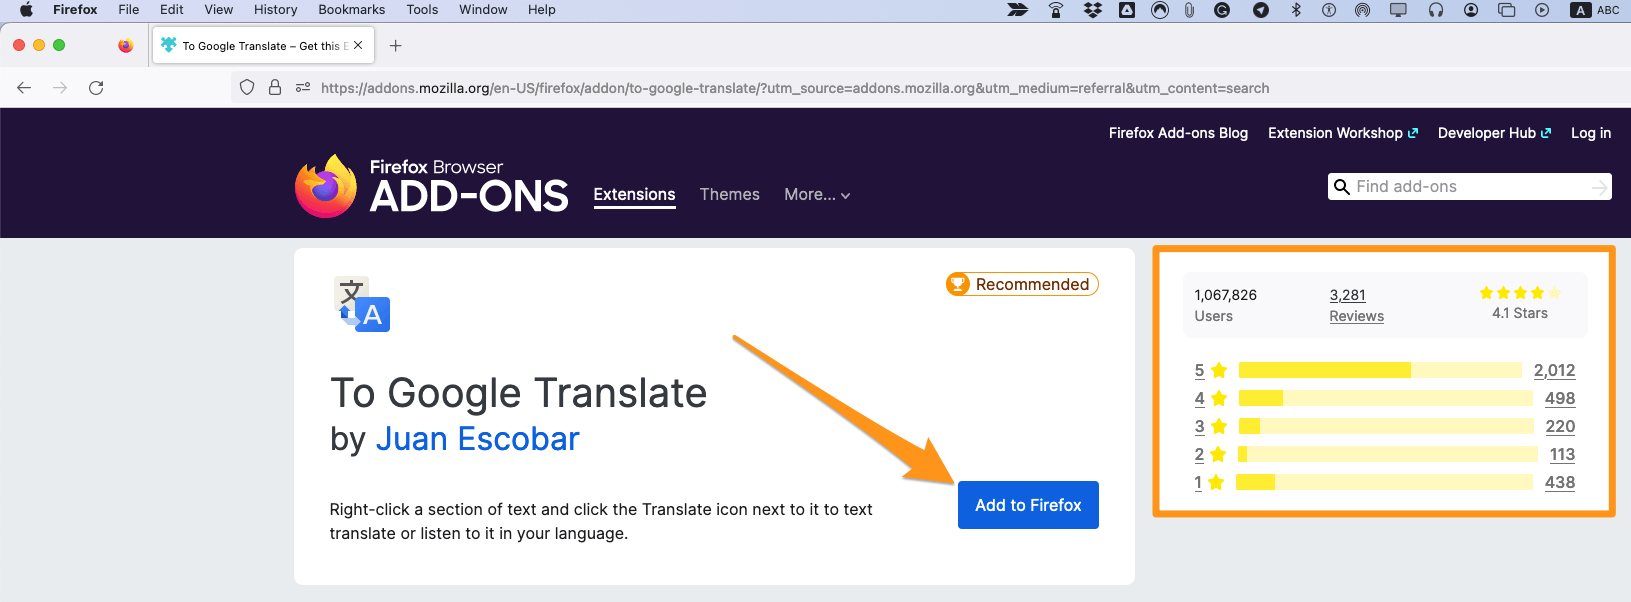
Task: Click the address bar URL text
Action: pos(795,88)
